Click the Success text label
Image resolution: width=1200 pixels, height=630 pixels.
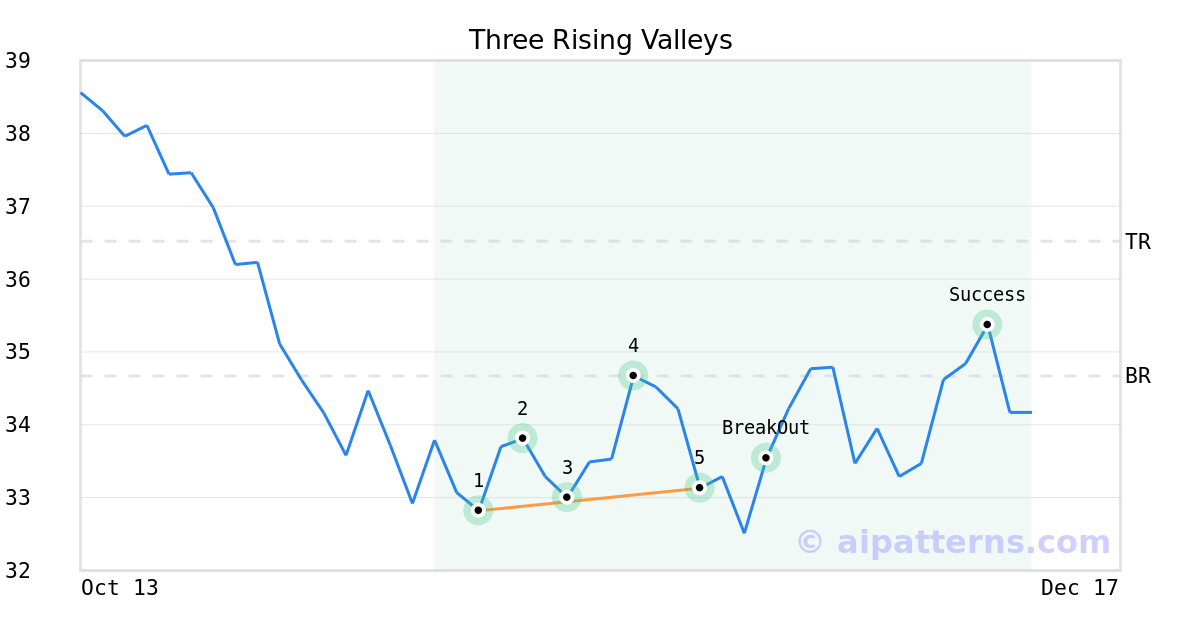coord(987,295)
